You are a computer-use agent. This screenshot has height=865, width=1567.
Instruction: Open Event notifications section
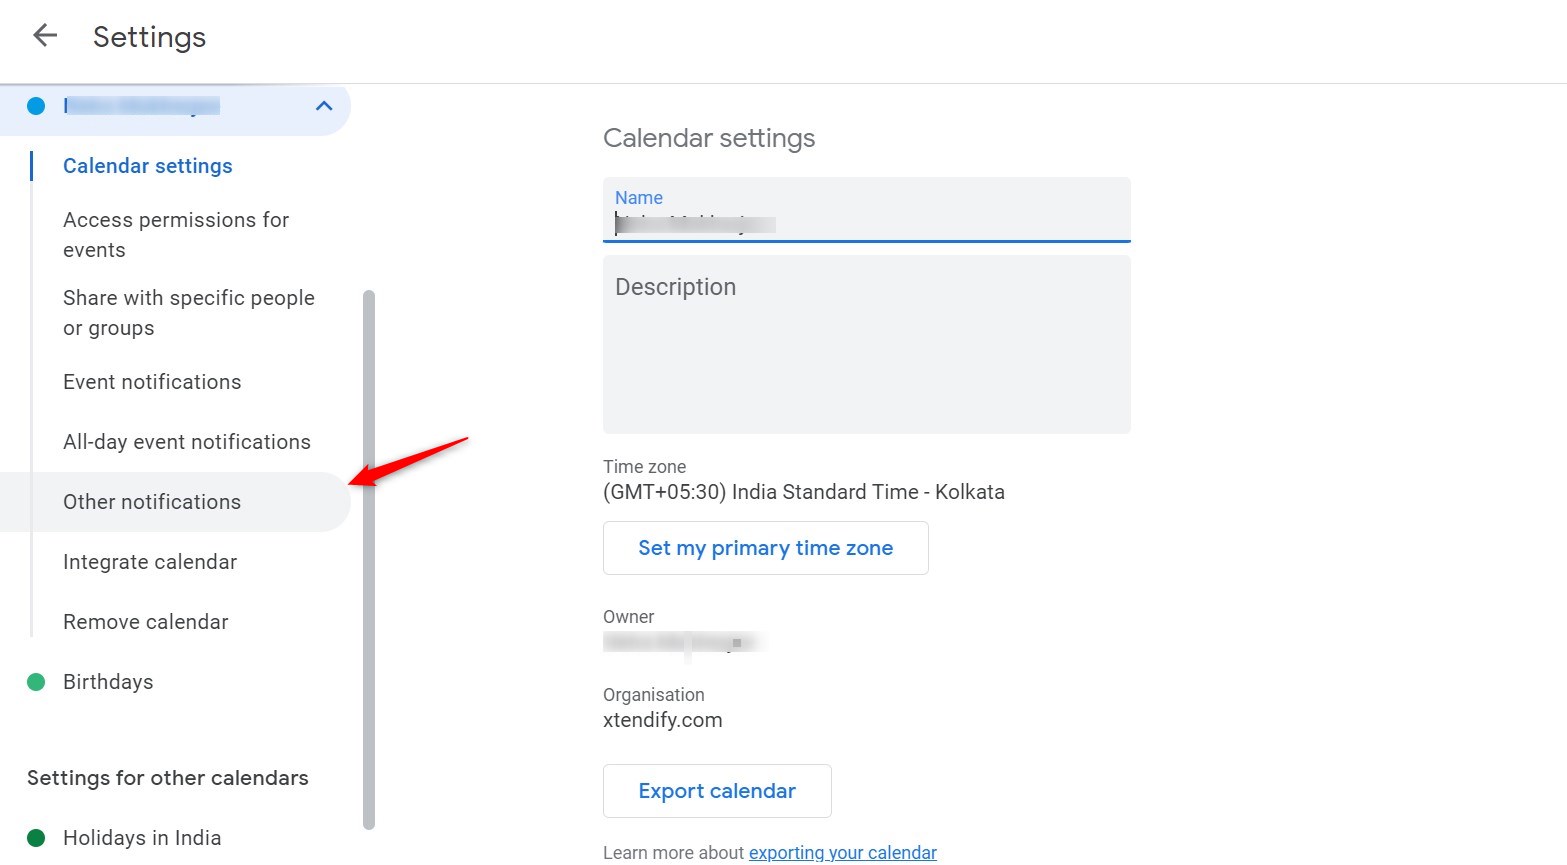pyautogui.click(x=152, y=382)
